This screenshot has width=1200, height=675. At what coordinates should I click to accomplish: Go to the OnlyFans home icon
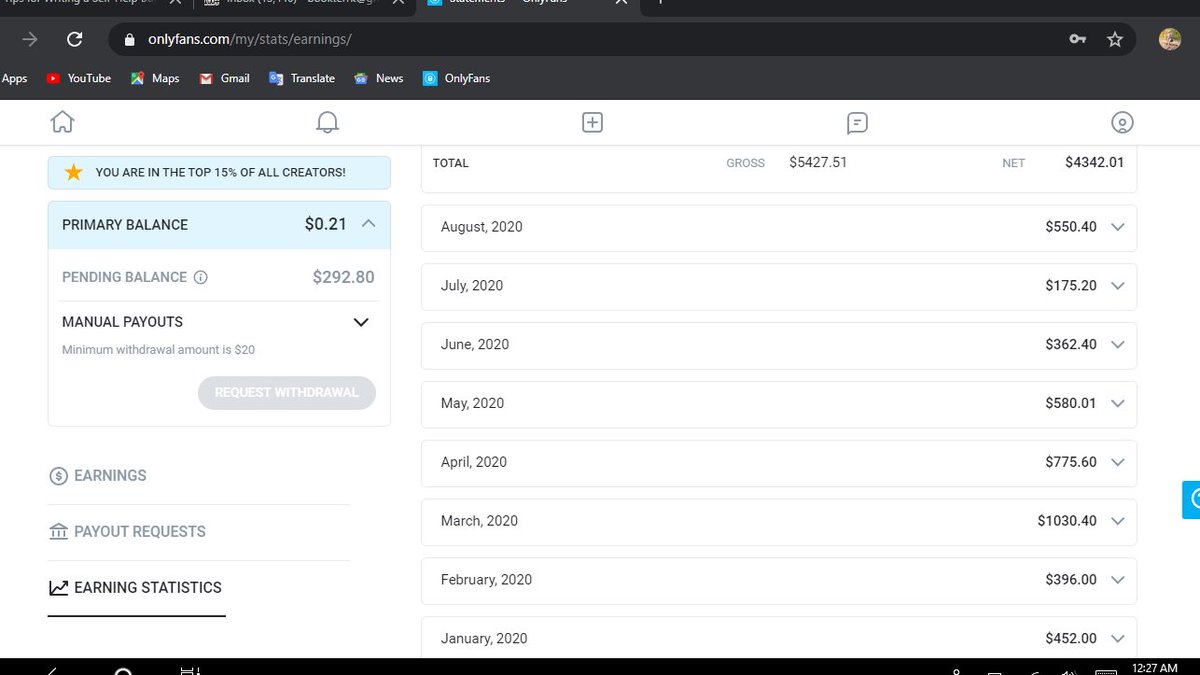tap(63, 122)
